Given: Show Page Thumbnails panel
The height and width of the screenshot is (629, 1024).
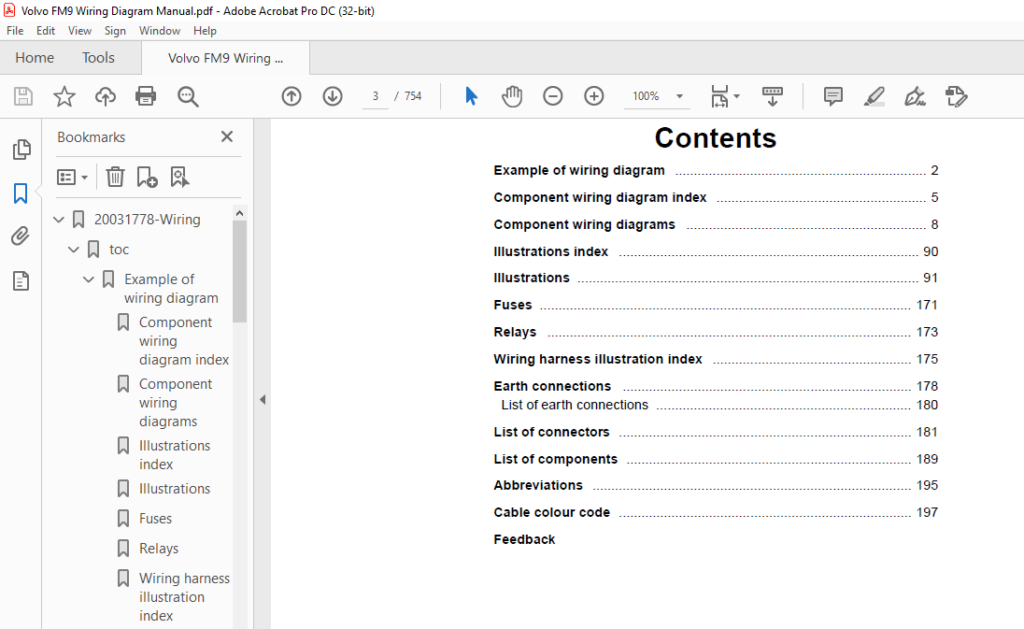Looking at the screenshot, I should [x=21, y=150].
